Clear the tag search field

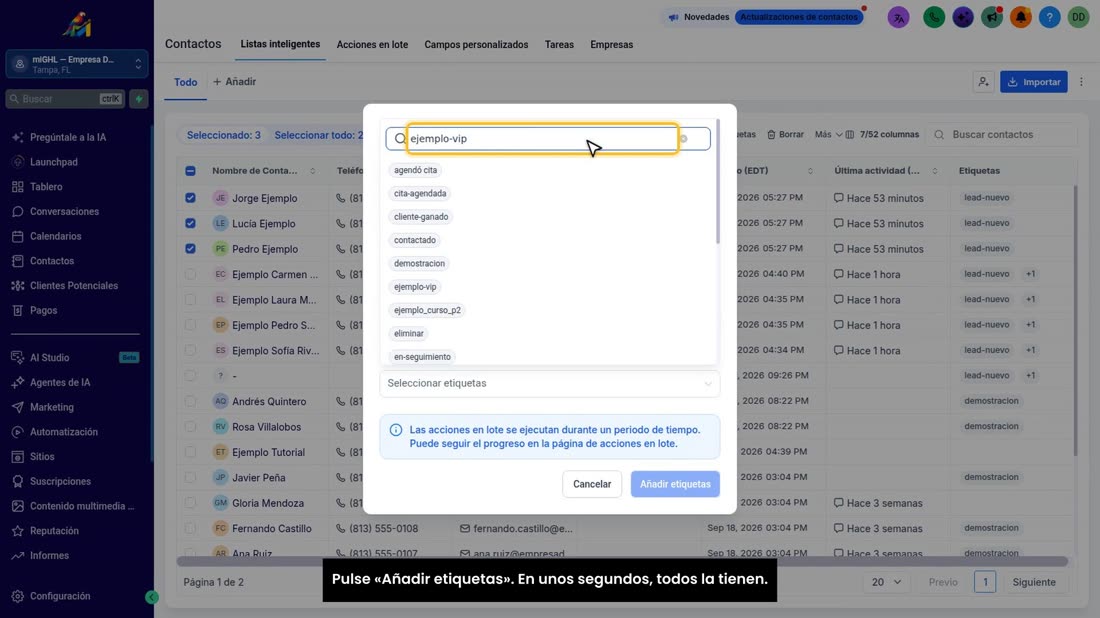click(x=683, y=139)
